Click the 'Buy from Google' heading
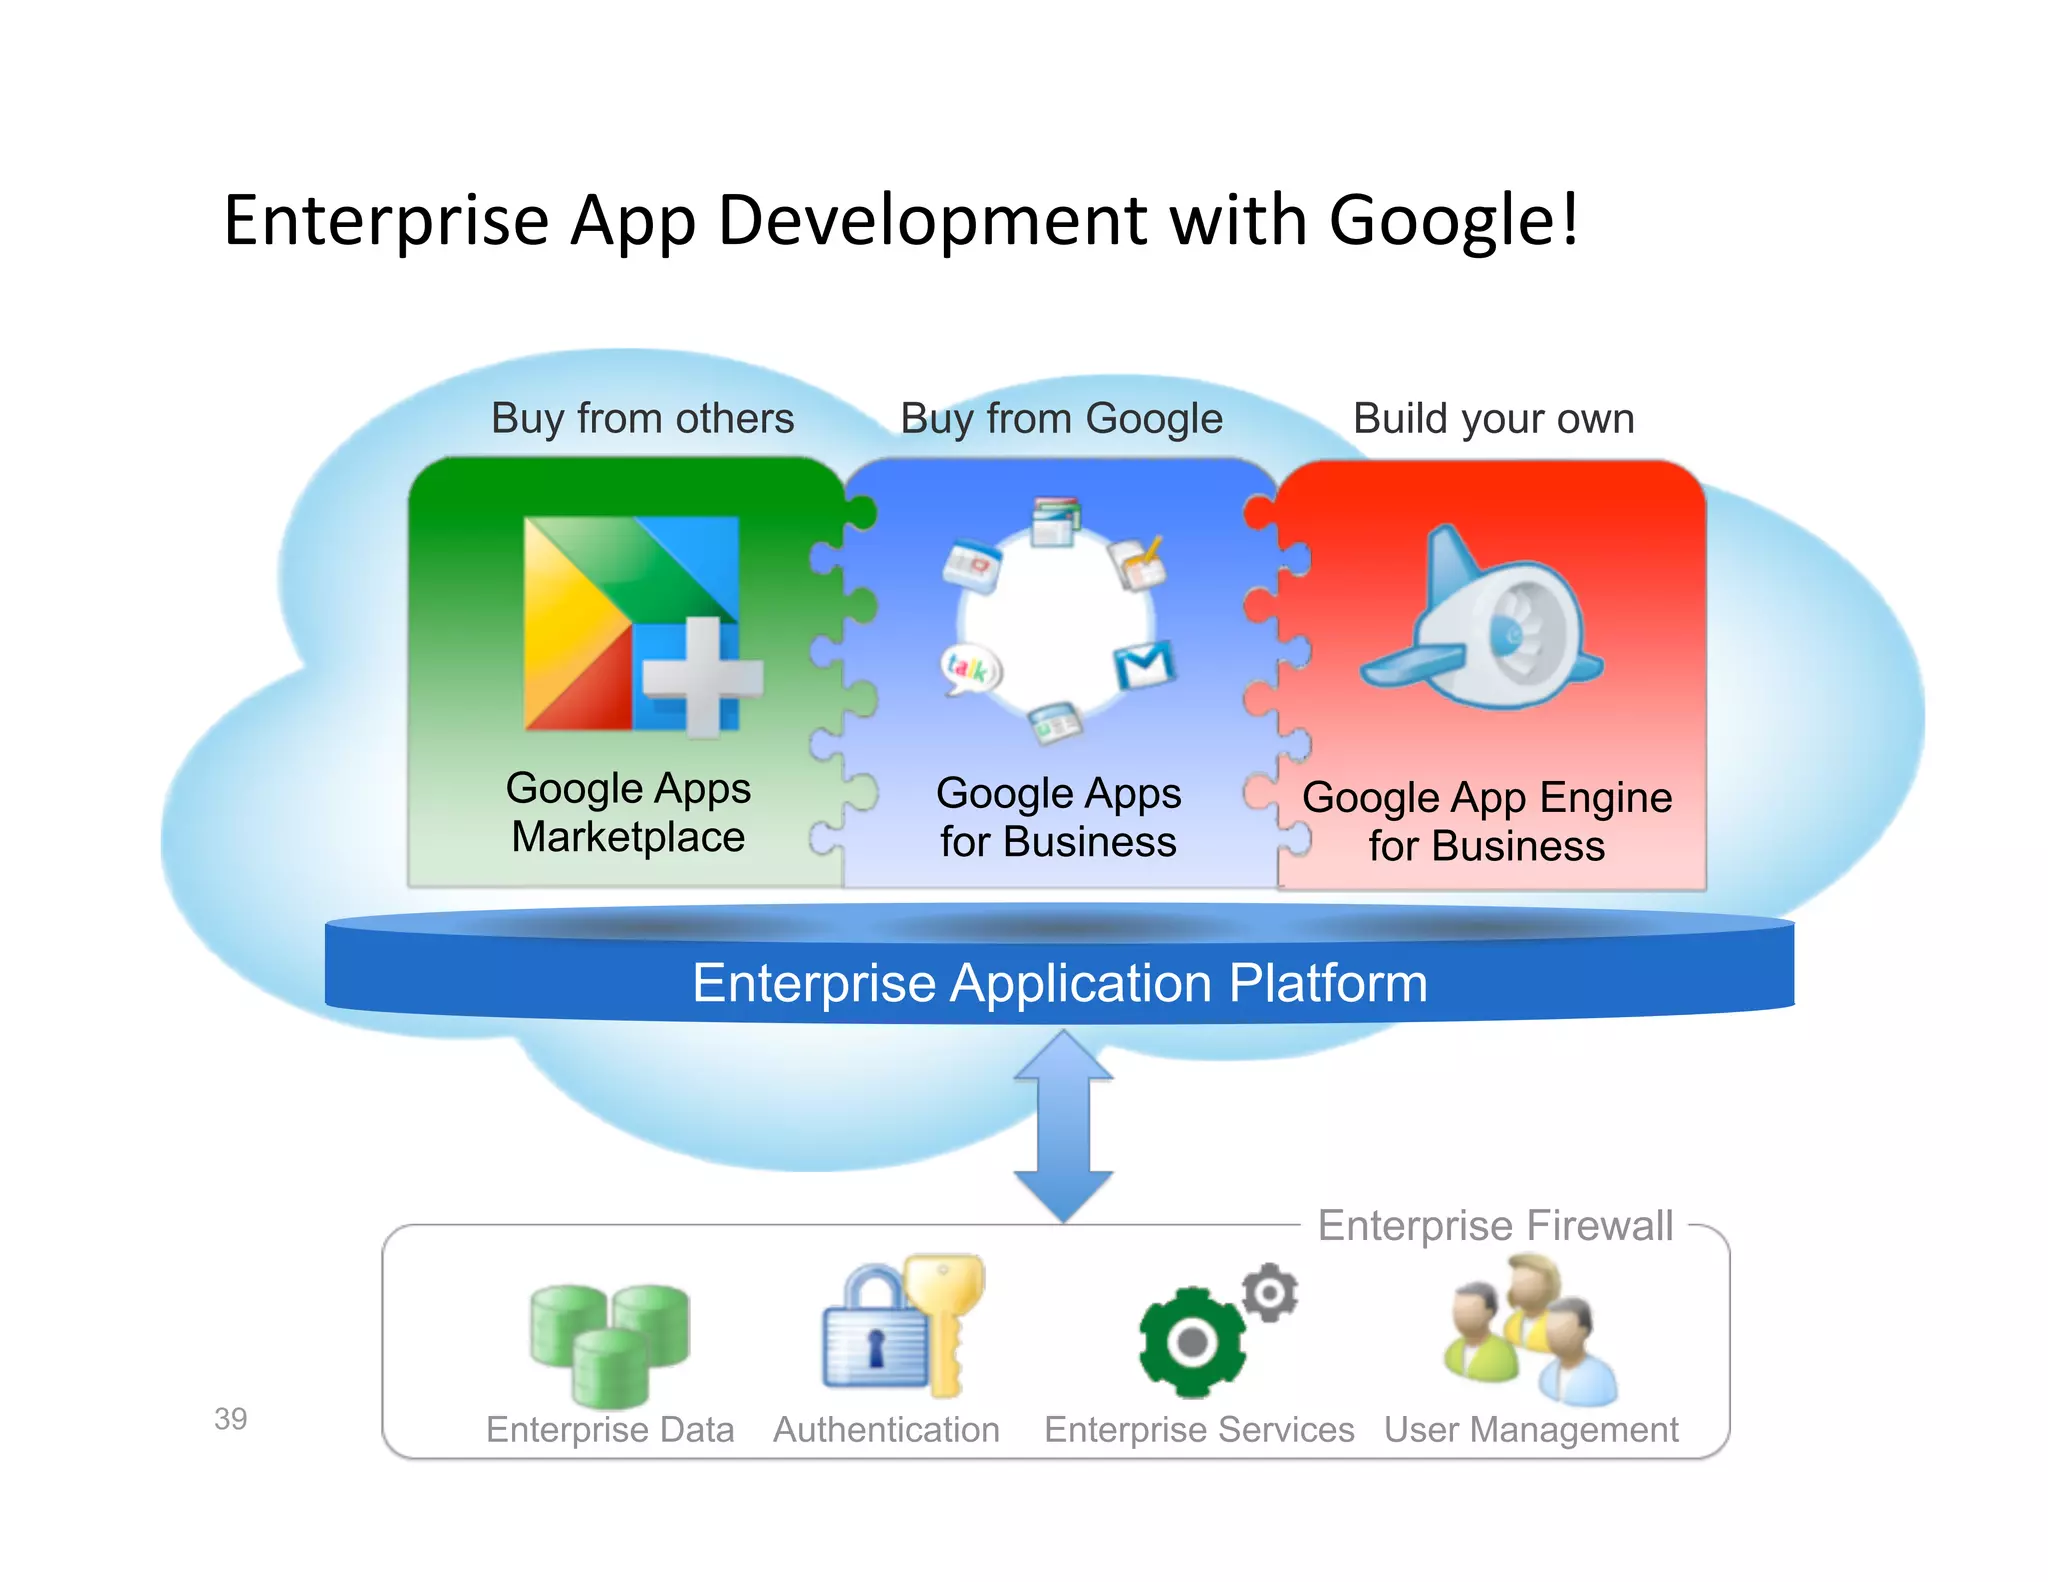This screenshot has width=2048, height=1582. pos(1061,419)
